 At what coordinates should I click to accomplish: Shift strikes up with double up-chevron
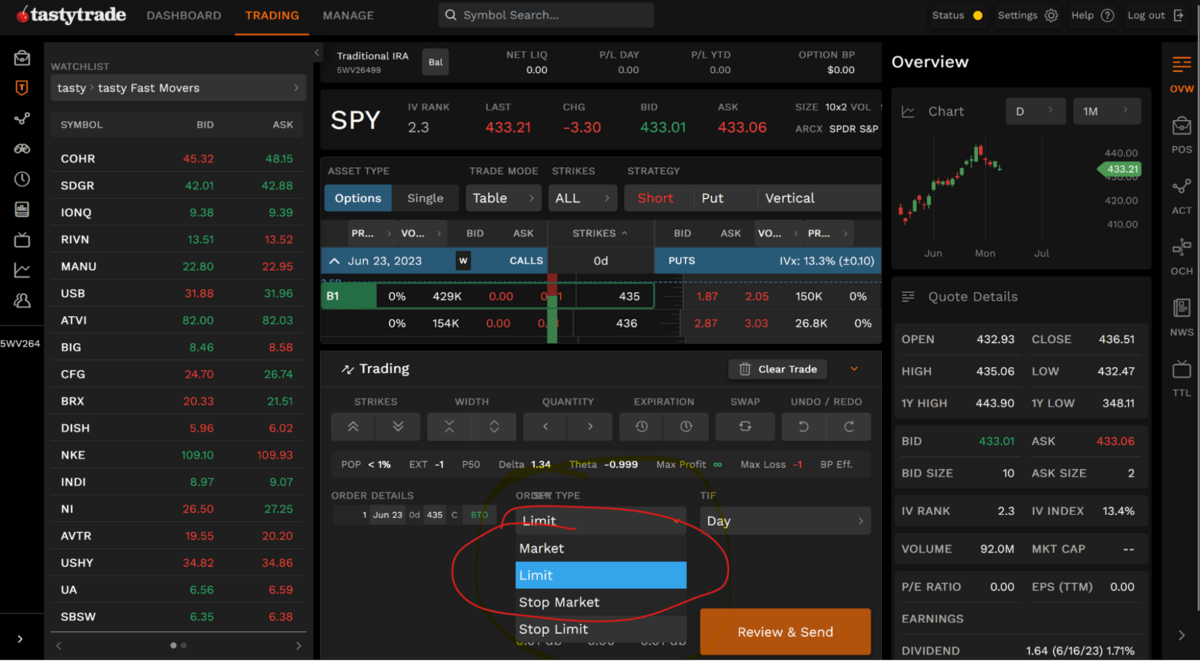[x=353, y=426]
